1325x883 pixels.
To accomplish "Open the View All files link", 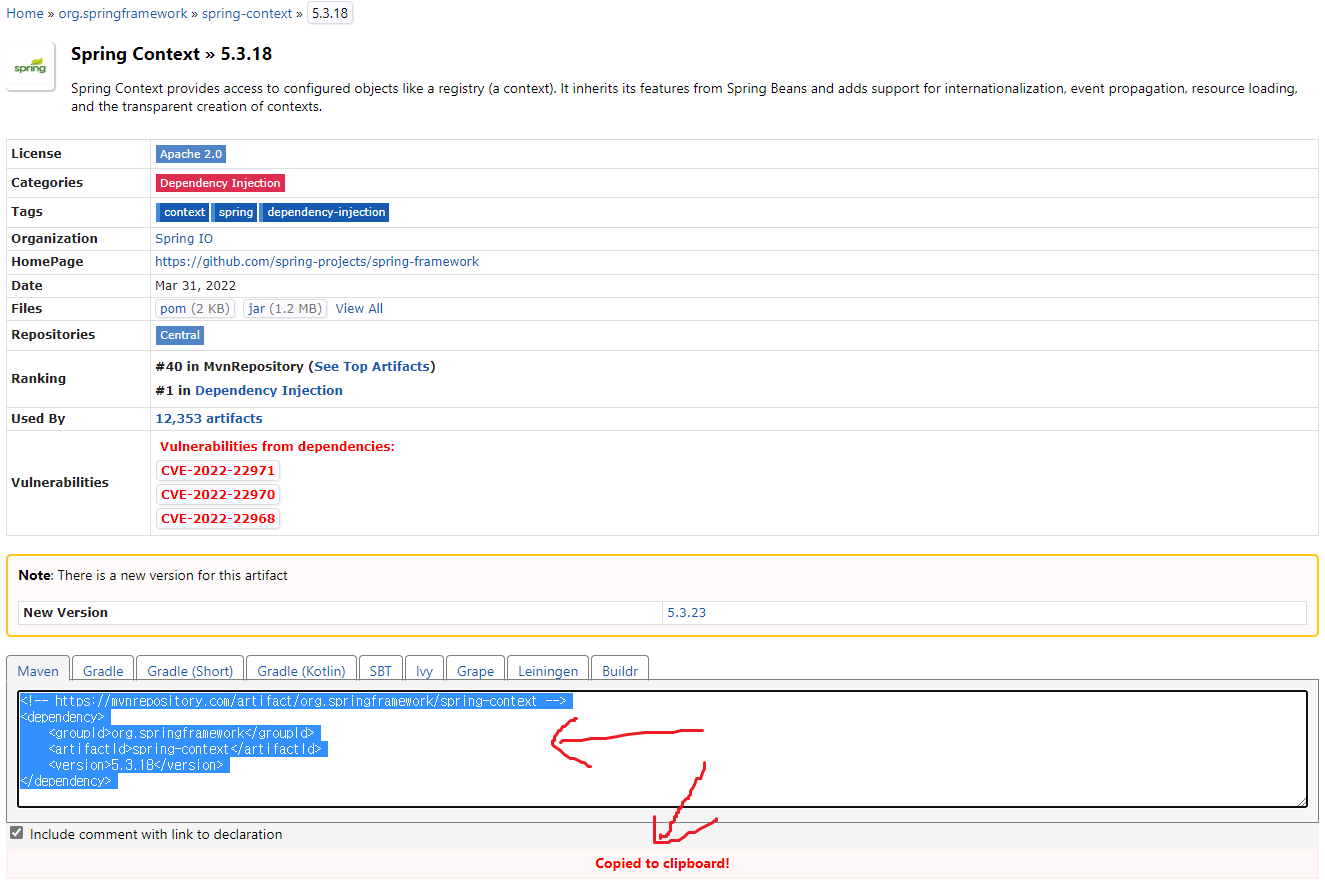I will pyautogui.click(x=359, y=309).
